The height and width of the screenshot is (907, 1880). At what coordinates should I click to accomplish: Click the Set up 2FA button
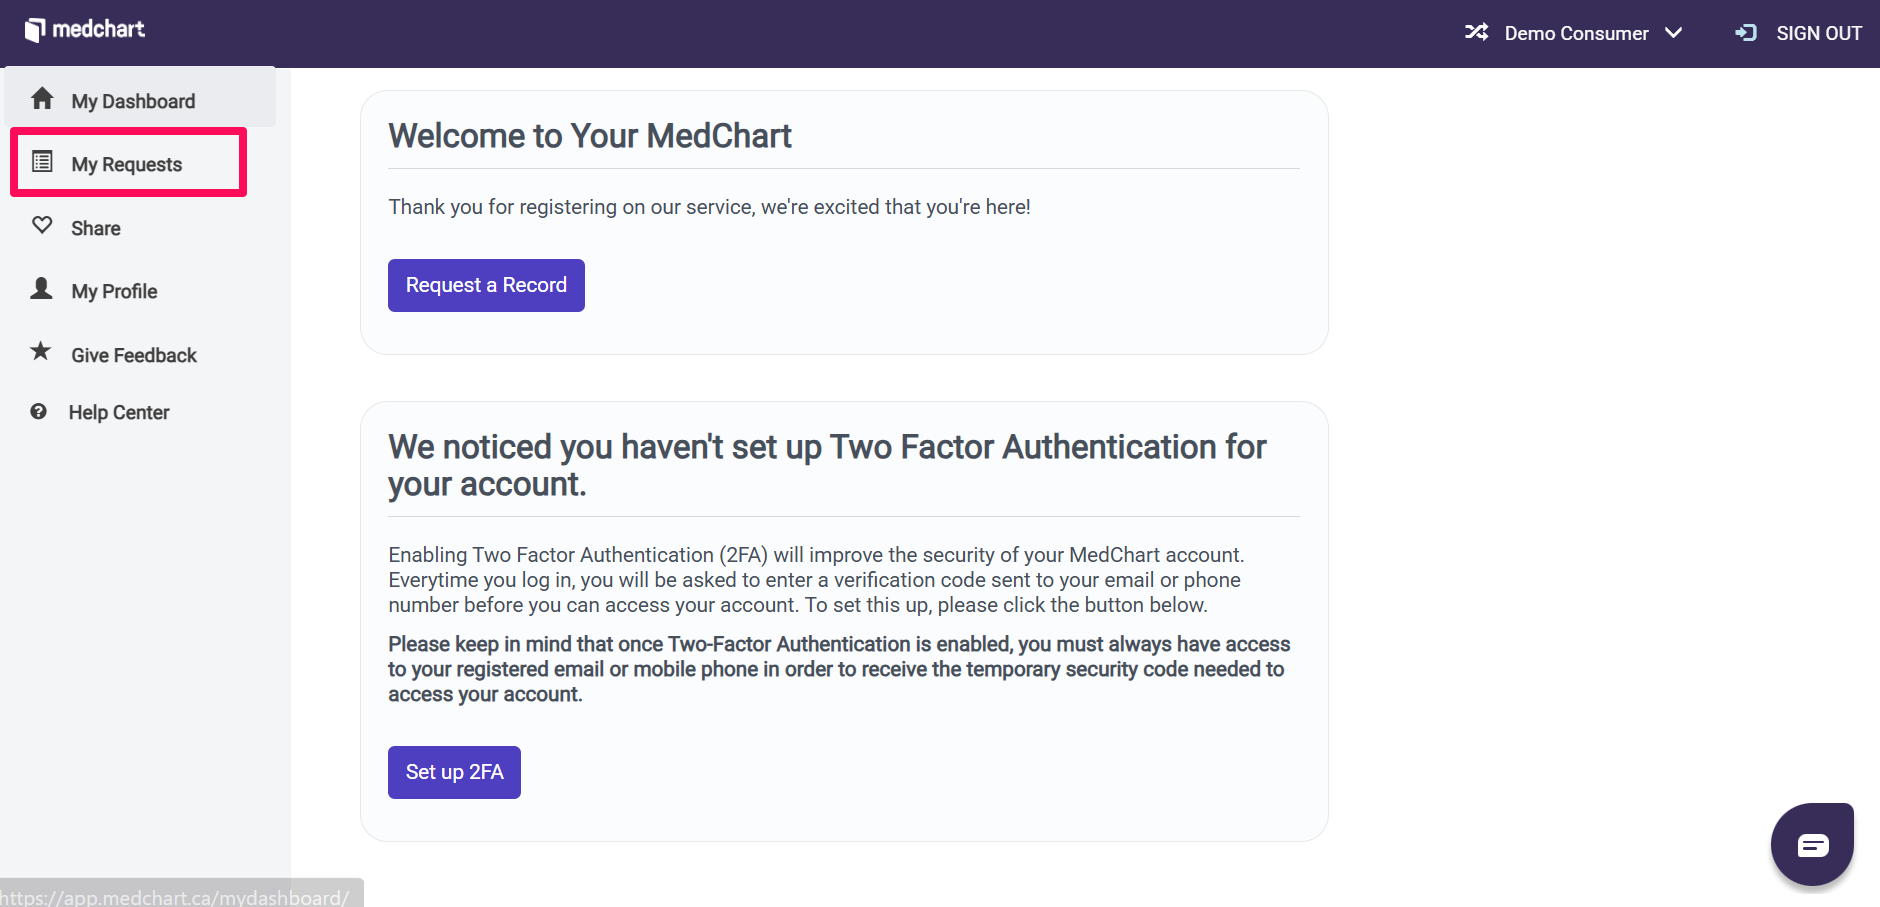click(454, 772)
